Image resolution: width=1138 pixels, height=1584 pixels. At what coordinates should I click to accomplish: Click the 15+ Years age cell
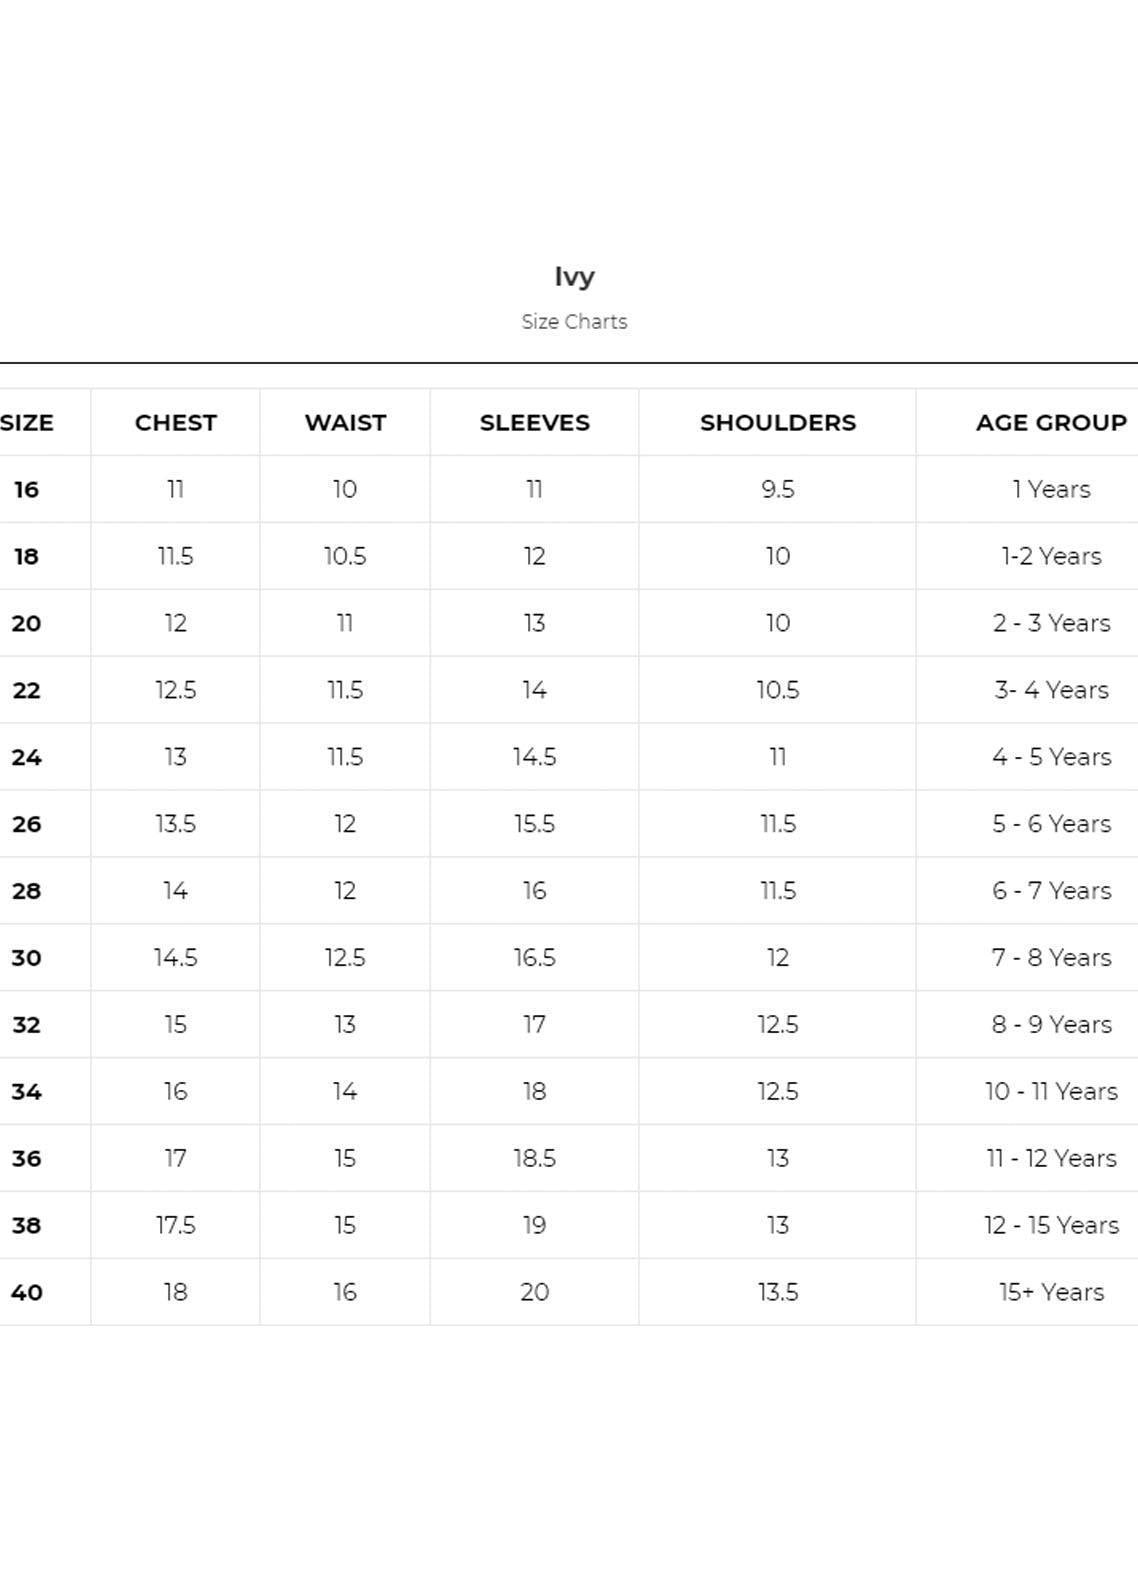coord(1051,1292)
